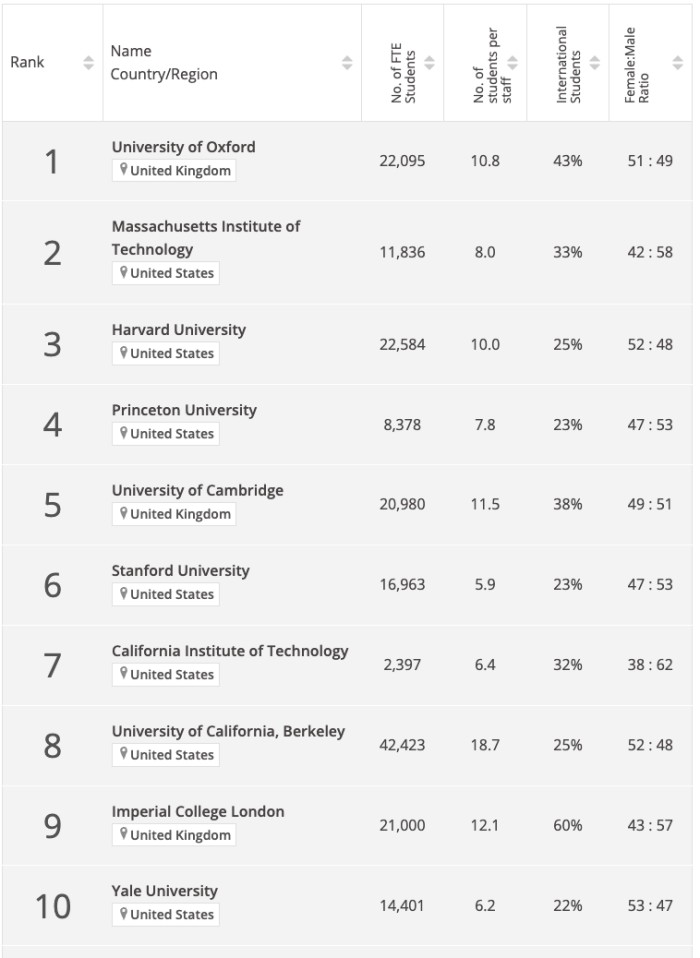Sort by International Students arrows
The image size is (700, 958).
coord(595,63)
